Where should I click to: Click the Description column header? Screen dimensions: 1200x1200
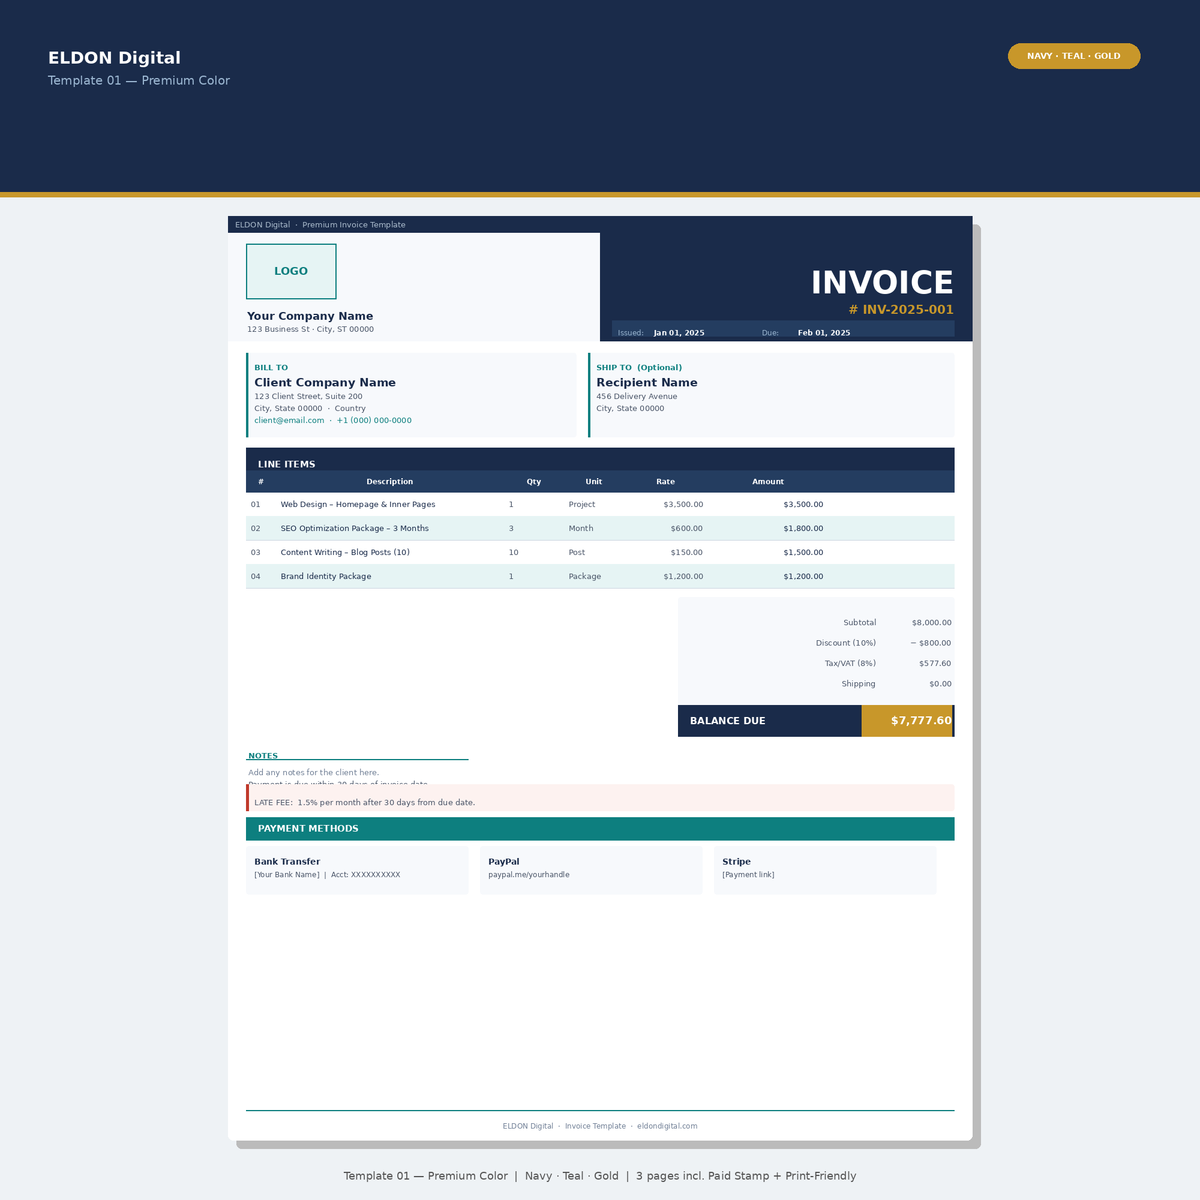(x=390, y=482)
